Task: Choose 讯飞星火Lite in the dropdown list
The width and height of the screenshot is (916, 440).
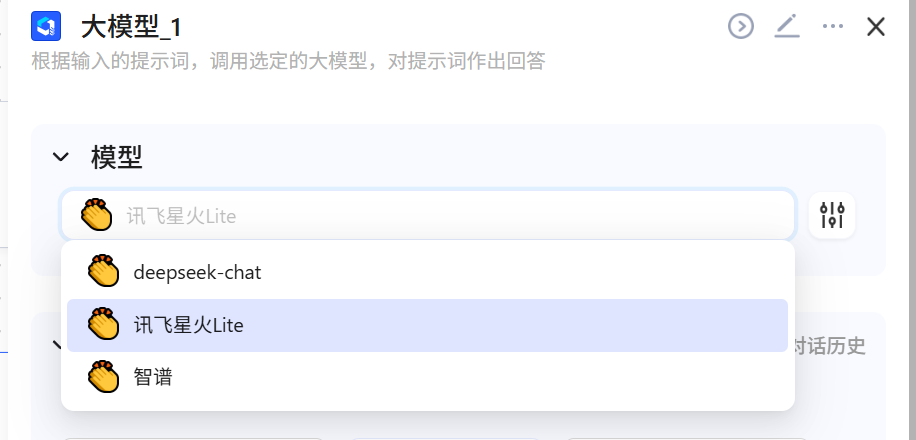Action: point(189,325)
